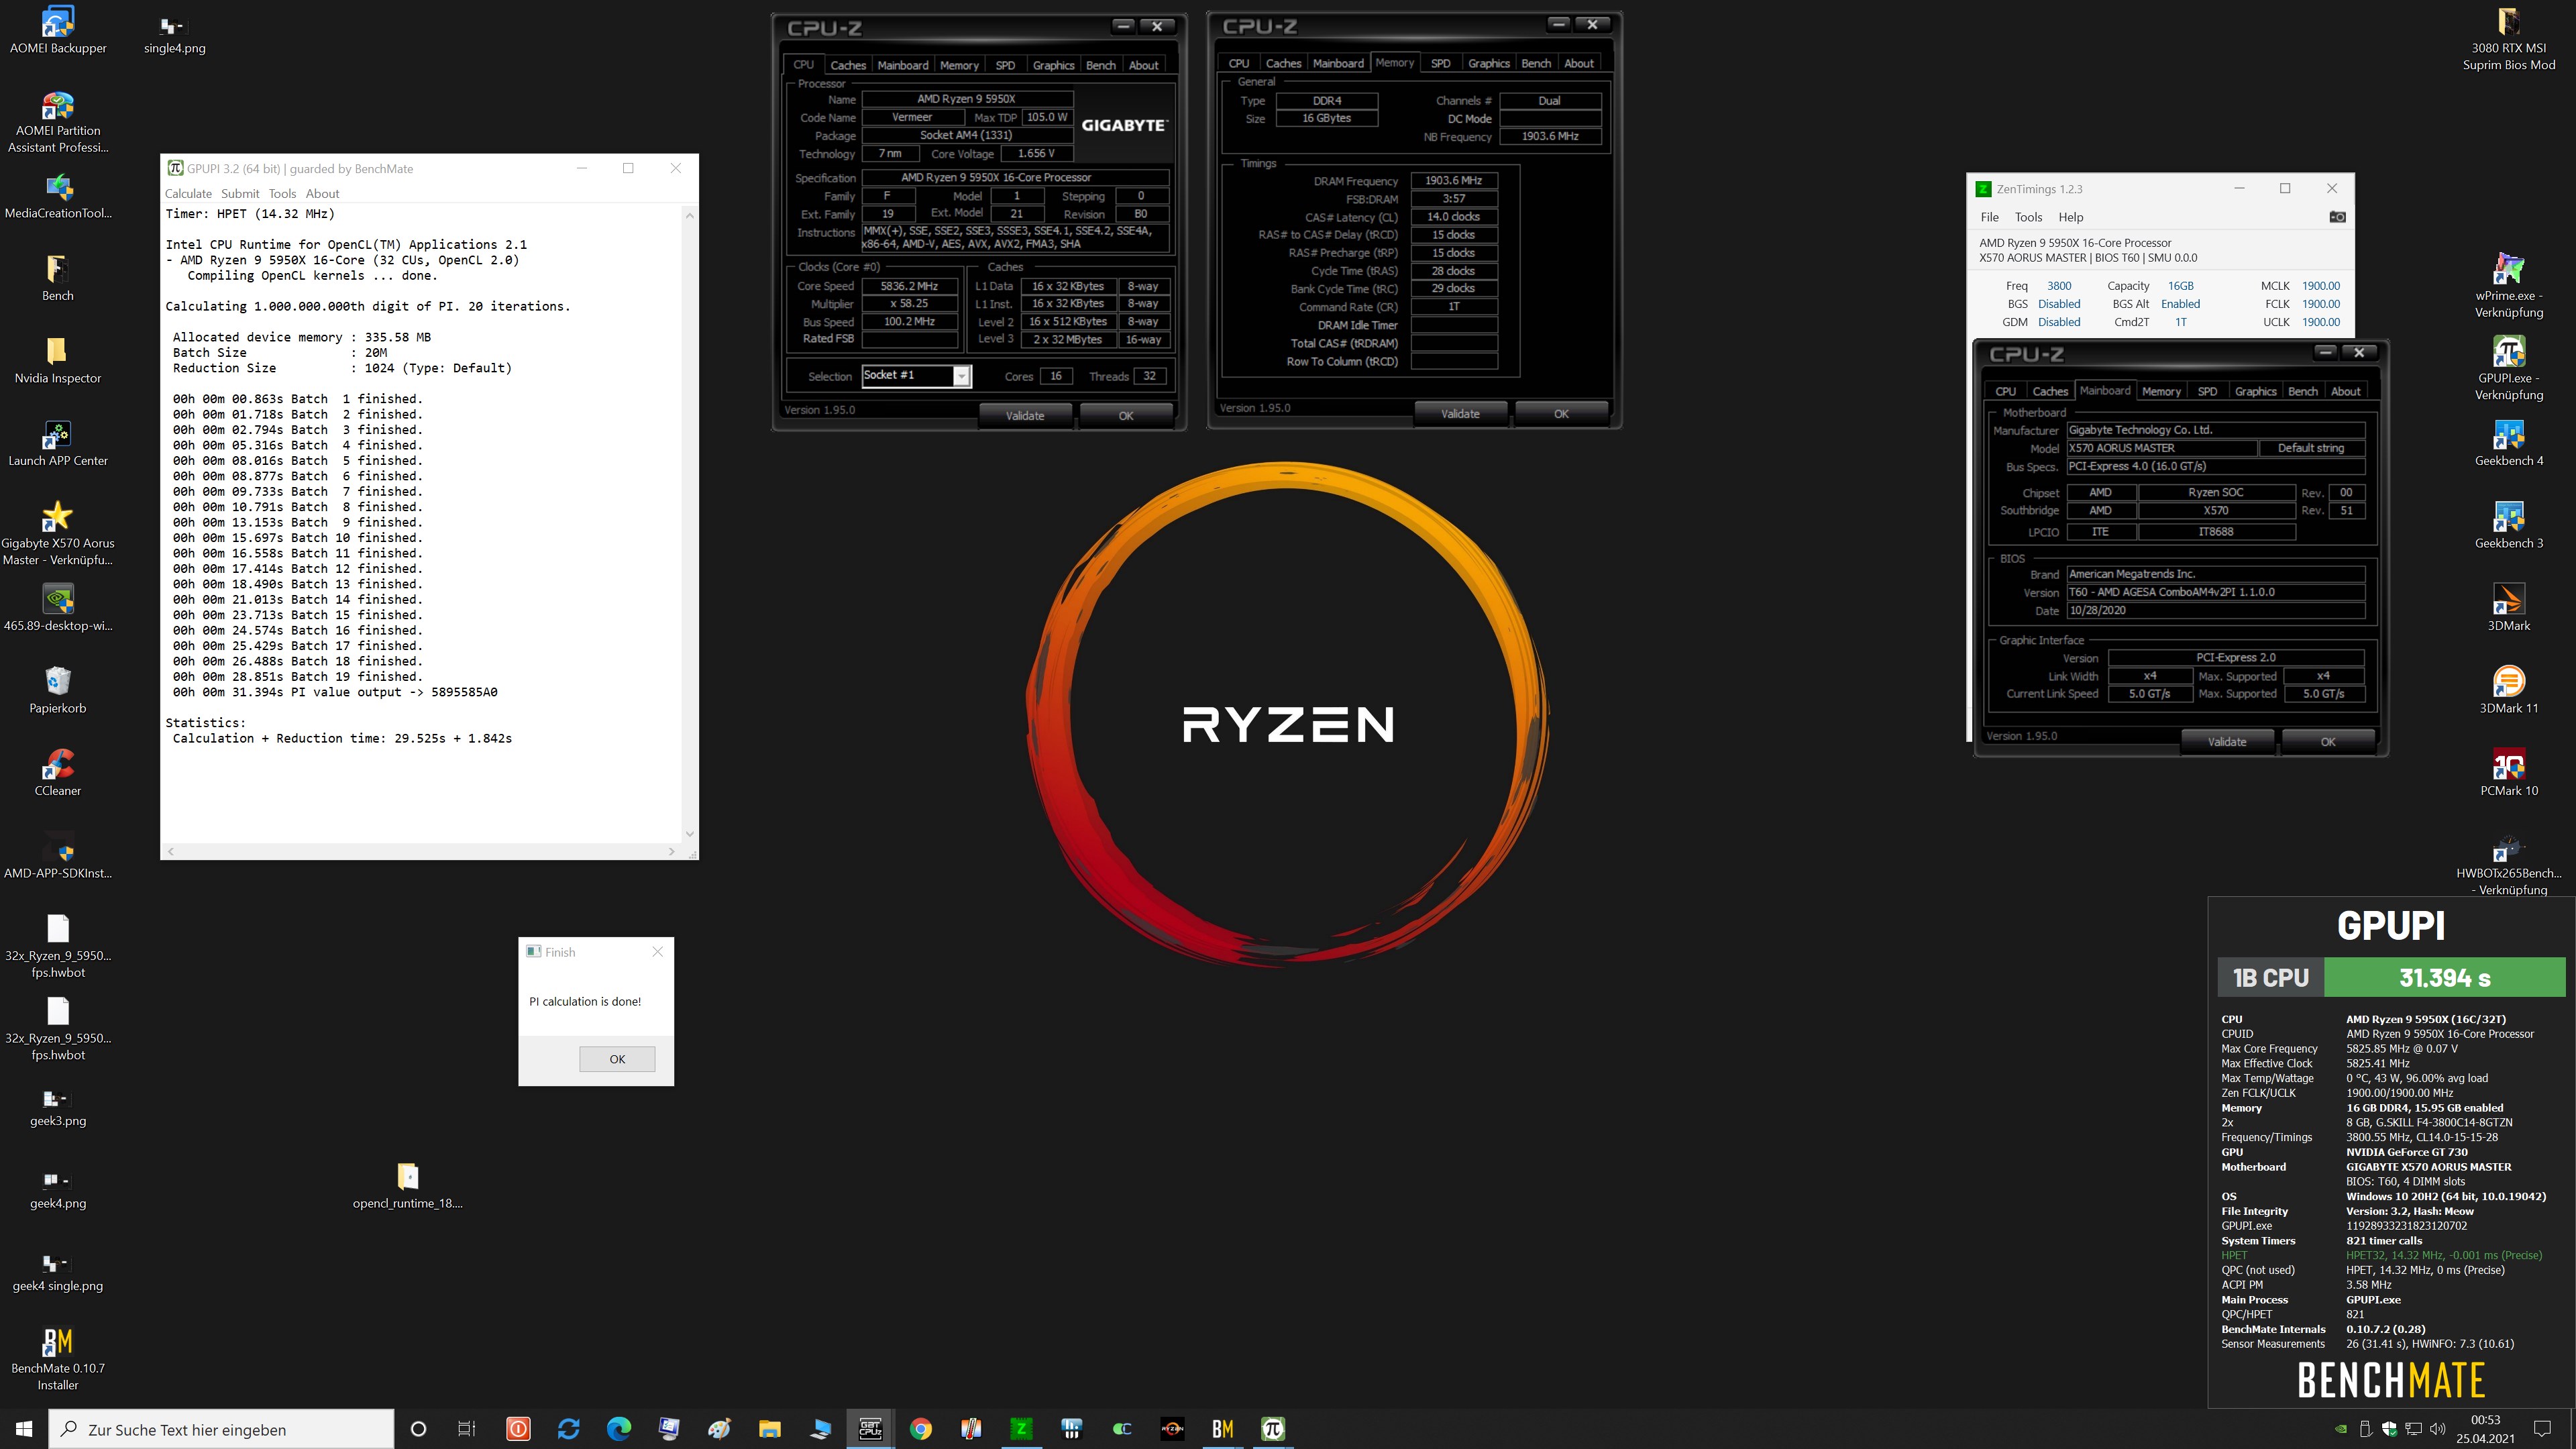Open Windows Start menu
Image resolution: width=2576 pixels, height=1449 pixels.
point(24,1428)
